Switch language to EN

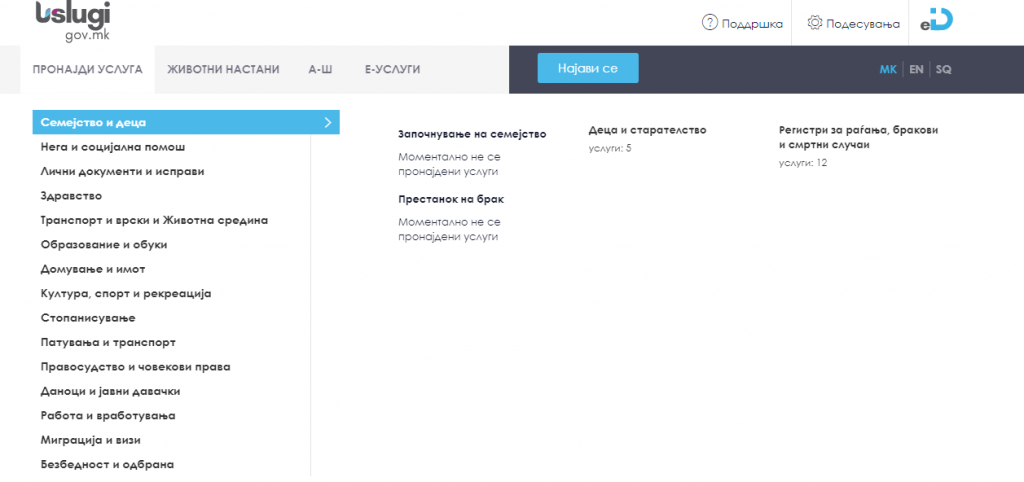[915, 70]
